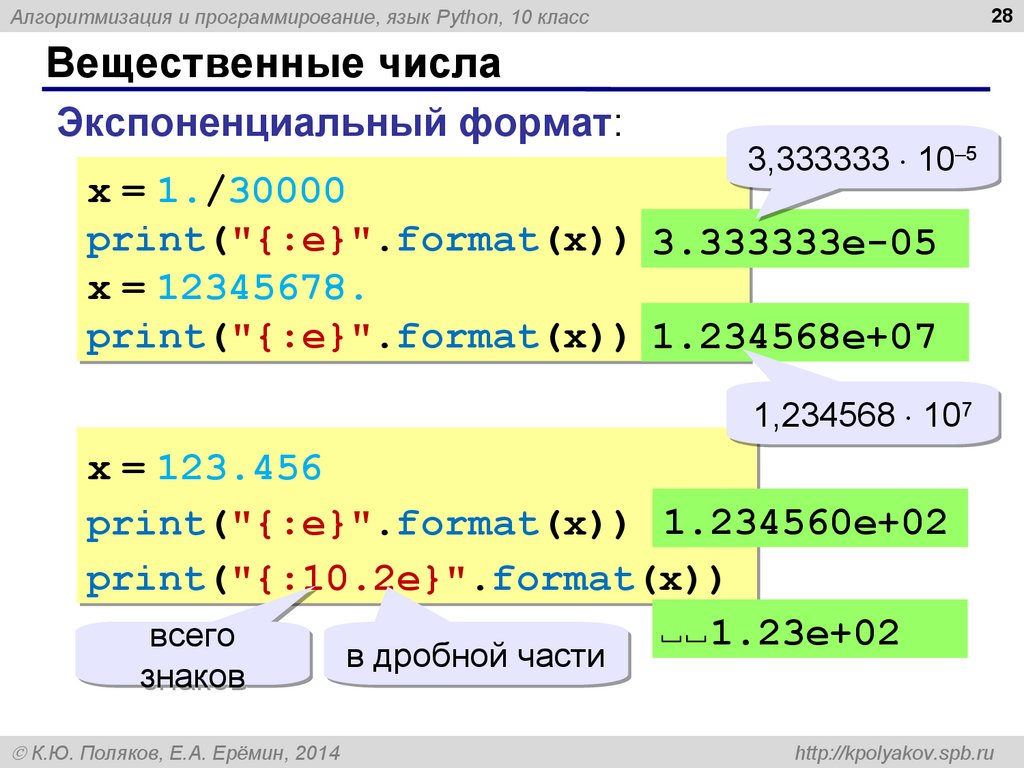Click the callout "3,333333 · 10⁻⁵"
The image size is (1024, 768).
point(863,159)
